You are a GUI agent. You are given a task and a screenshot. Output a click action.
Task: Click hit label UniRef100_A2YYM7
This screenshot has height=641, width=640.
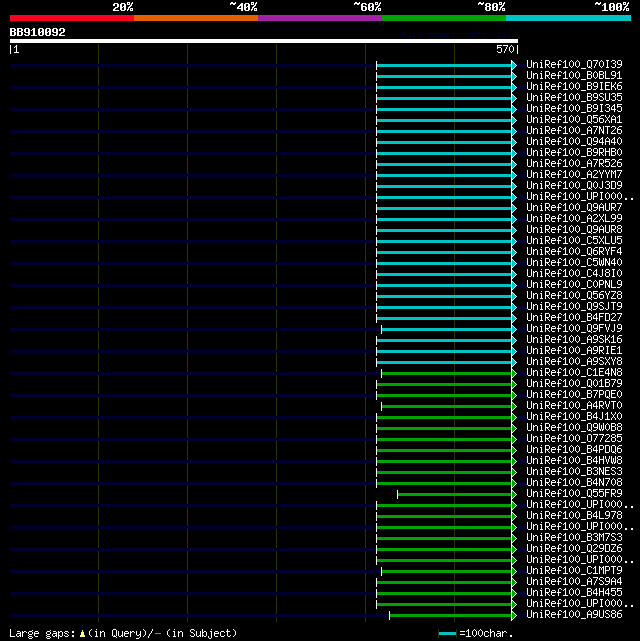(574, 174)
